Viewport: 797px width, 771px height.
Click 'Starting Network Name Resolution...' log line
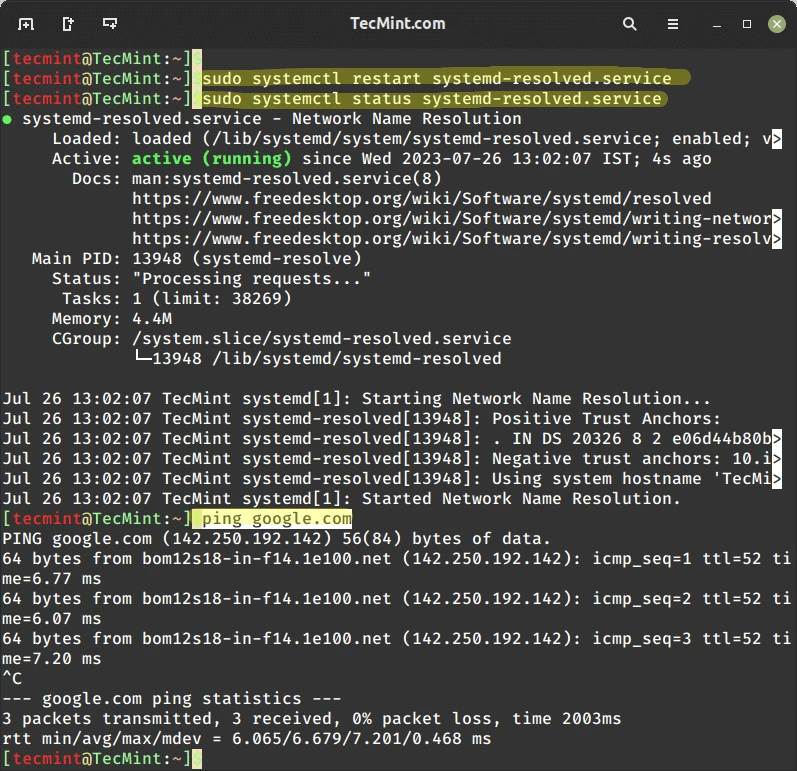pyautogui.click(x=356, y=398)
